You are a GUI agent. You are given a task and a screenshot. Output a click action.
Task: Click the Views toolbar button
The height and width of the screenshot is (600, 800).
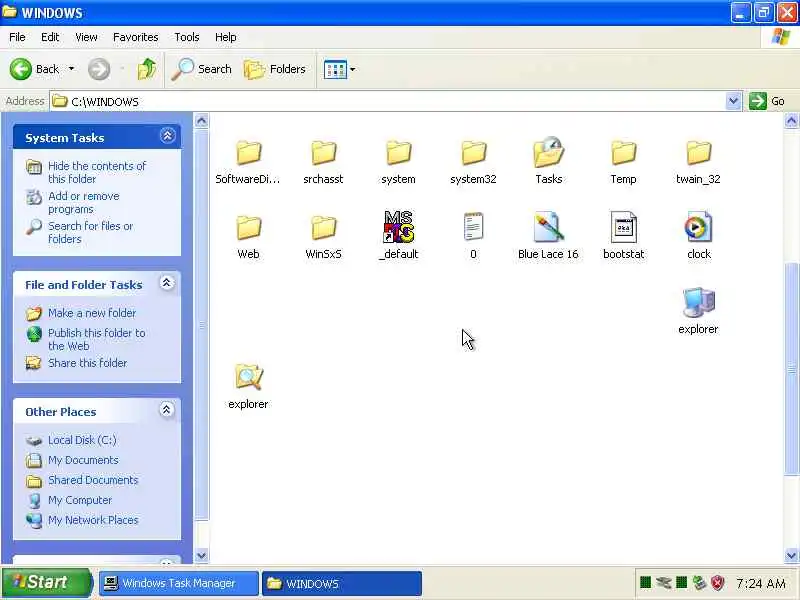[x=335, y=69]
